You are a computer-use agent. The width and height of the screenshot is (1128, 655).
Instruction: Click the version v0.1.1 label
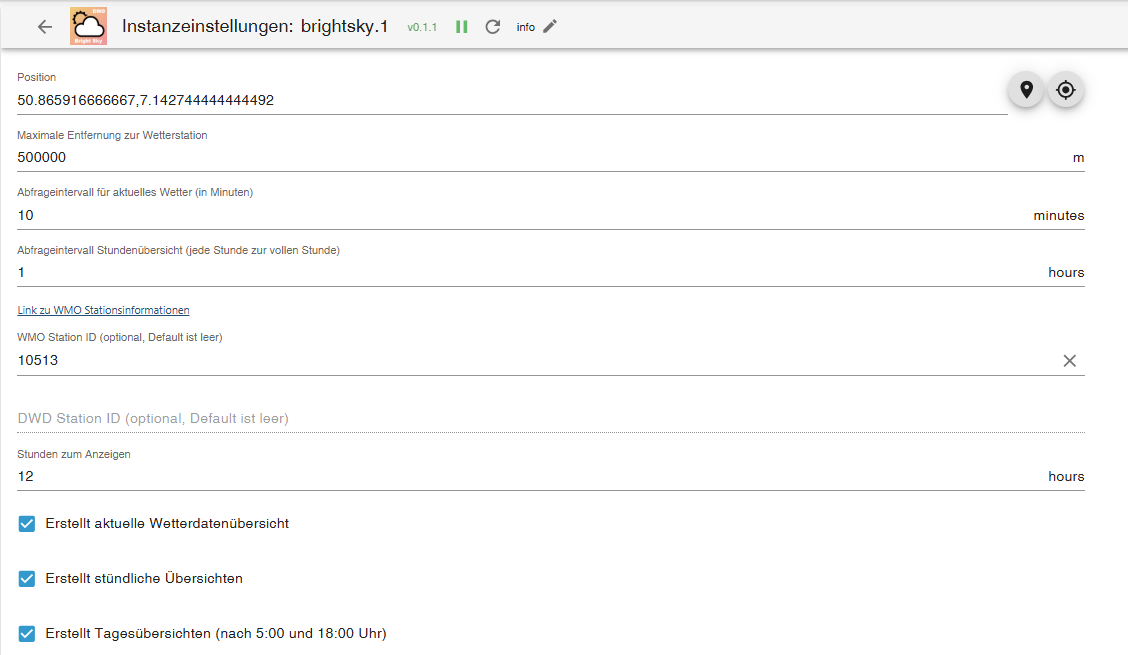(x=422, y=27)
